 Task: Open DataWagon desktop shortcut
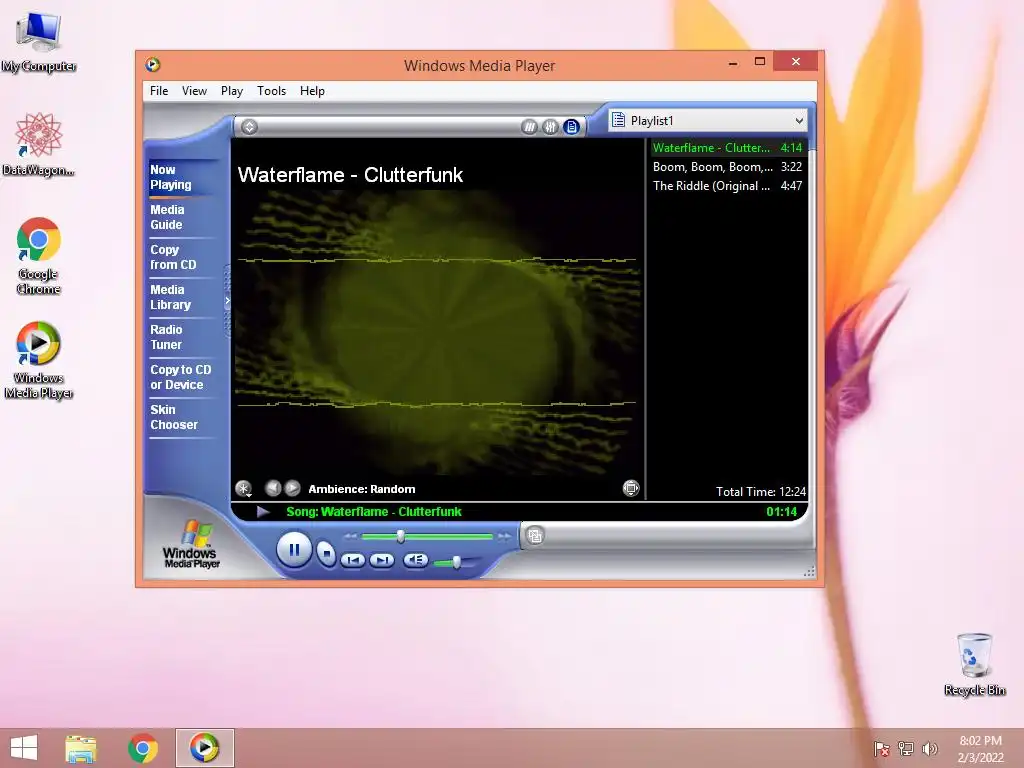coord(39,144)
